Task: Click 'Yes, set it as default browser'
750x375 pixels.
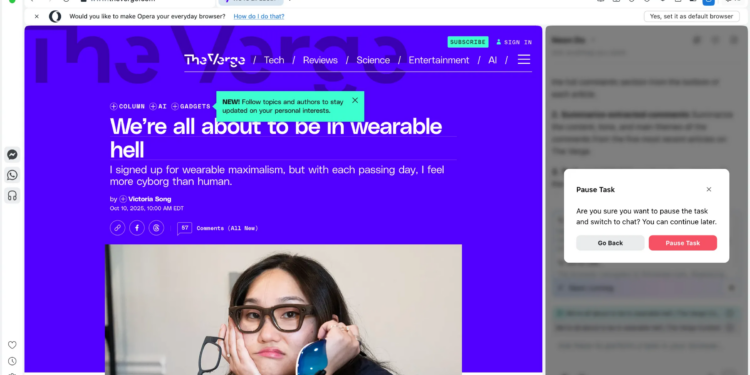Action: [x=691, y=16]
